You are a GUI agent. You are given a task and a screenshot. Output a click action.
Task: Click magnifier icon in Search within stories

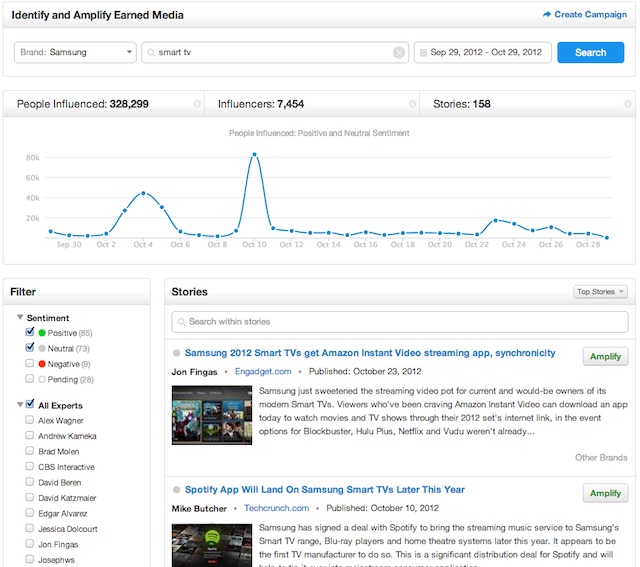[x=181, y=321]
